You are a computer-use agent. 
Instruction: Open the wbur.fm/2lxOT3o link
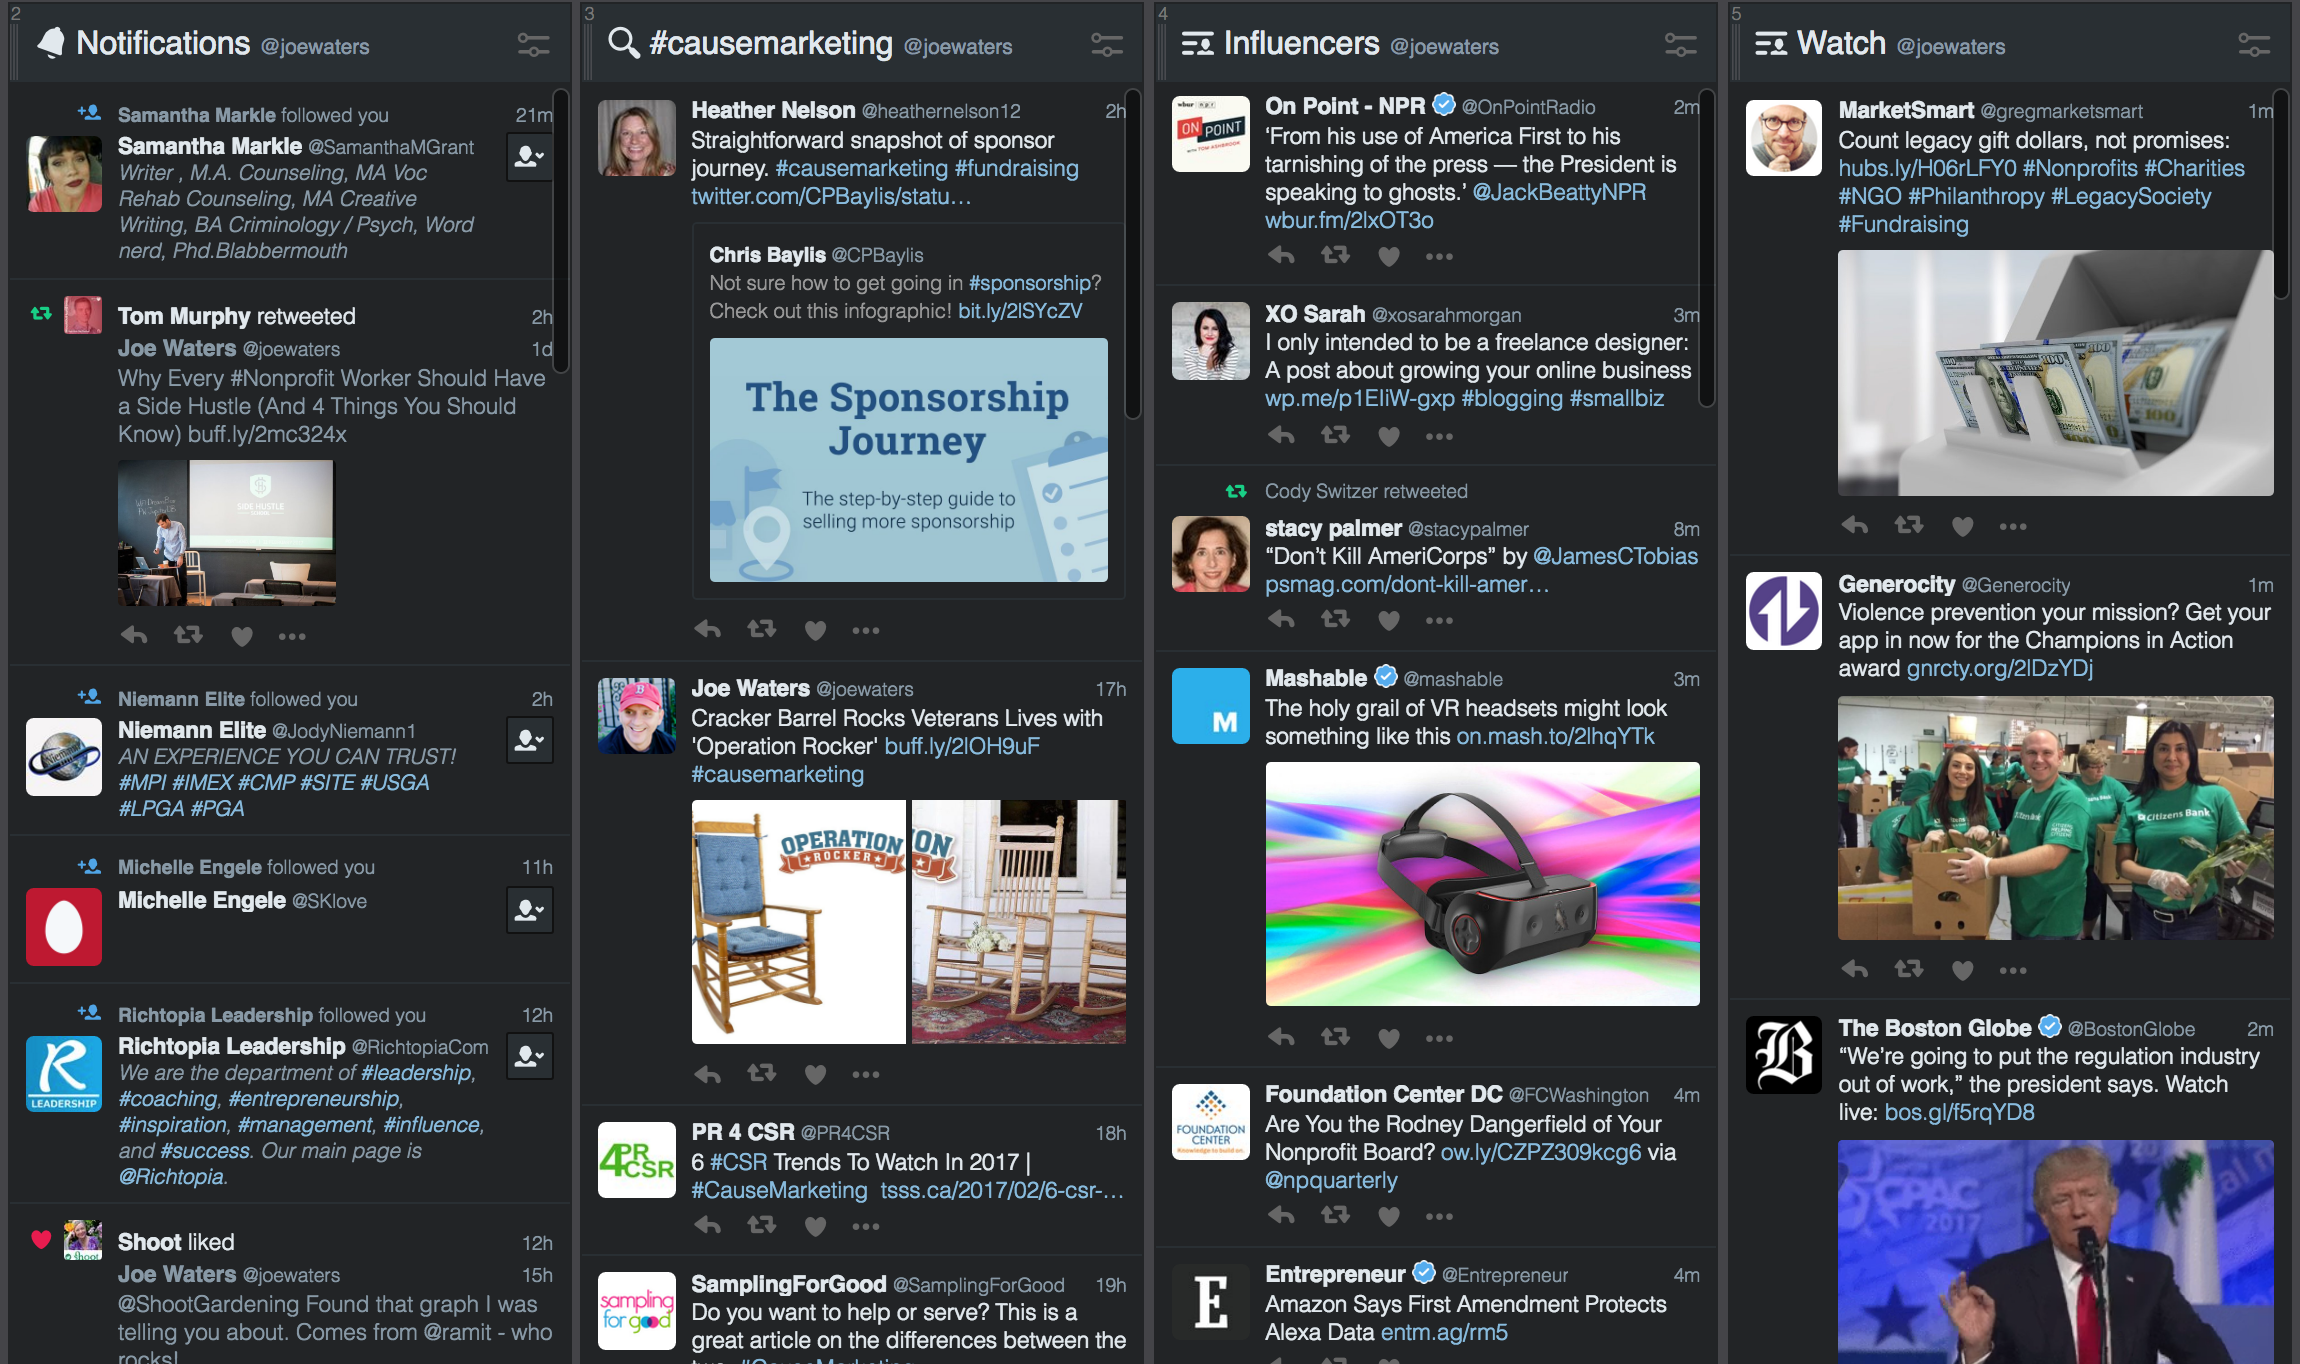1349,220
